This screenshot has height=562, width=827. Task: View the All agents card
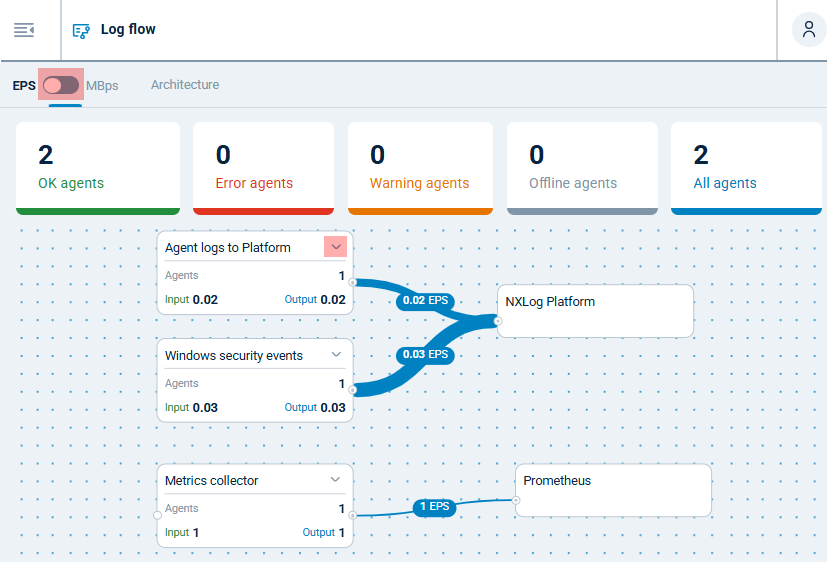tap(746, 168)
